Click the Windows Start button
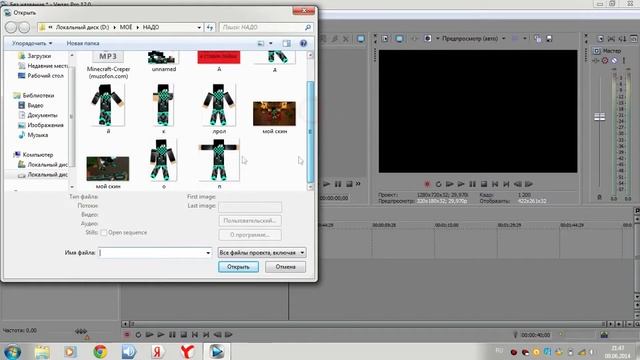640x360 pixels. 12,351
